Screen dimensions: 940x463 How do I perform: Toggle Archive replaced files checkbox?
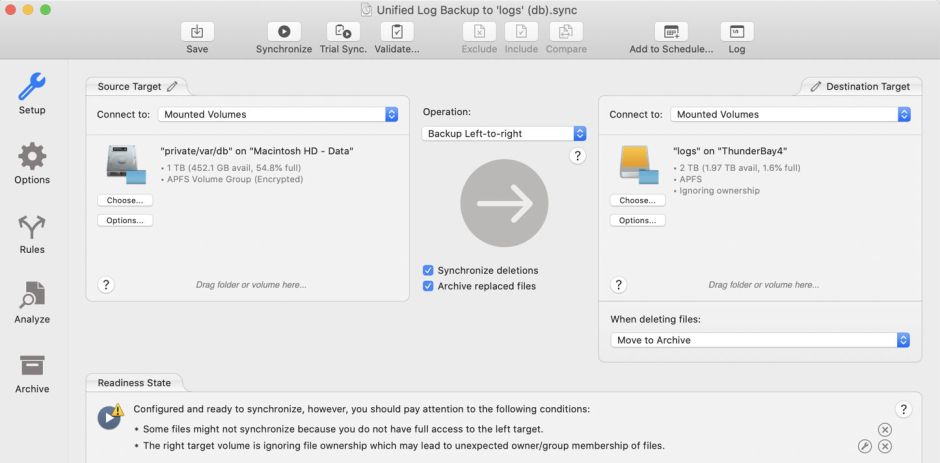pos(428,286)
